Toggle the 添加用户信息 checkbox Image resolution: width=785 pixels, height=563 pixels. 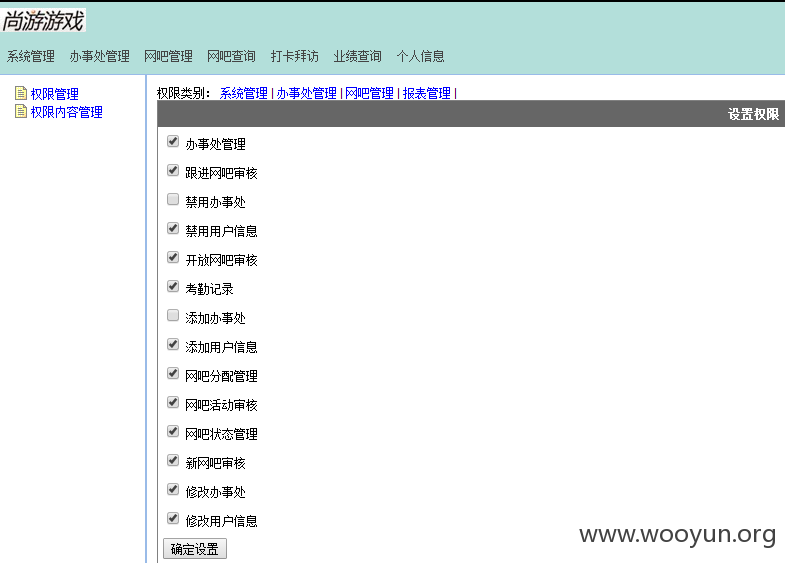click(x=173, y=344)
